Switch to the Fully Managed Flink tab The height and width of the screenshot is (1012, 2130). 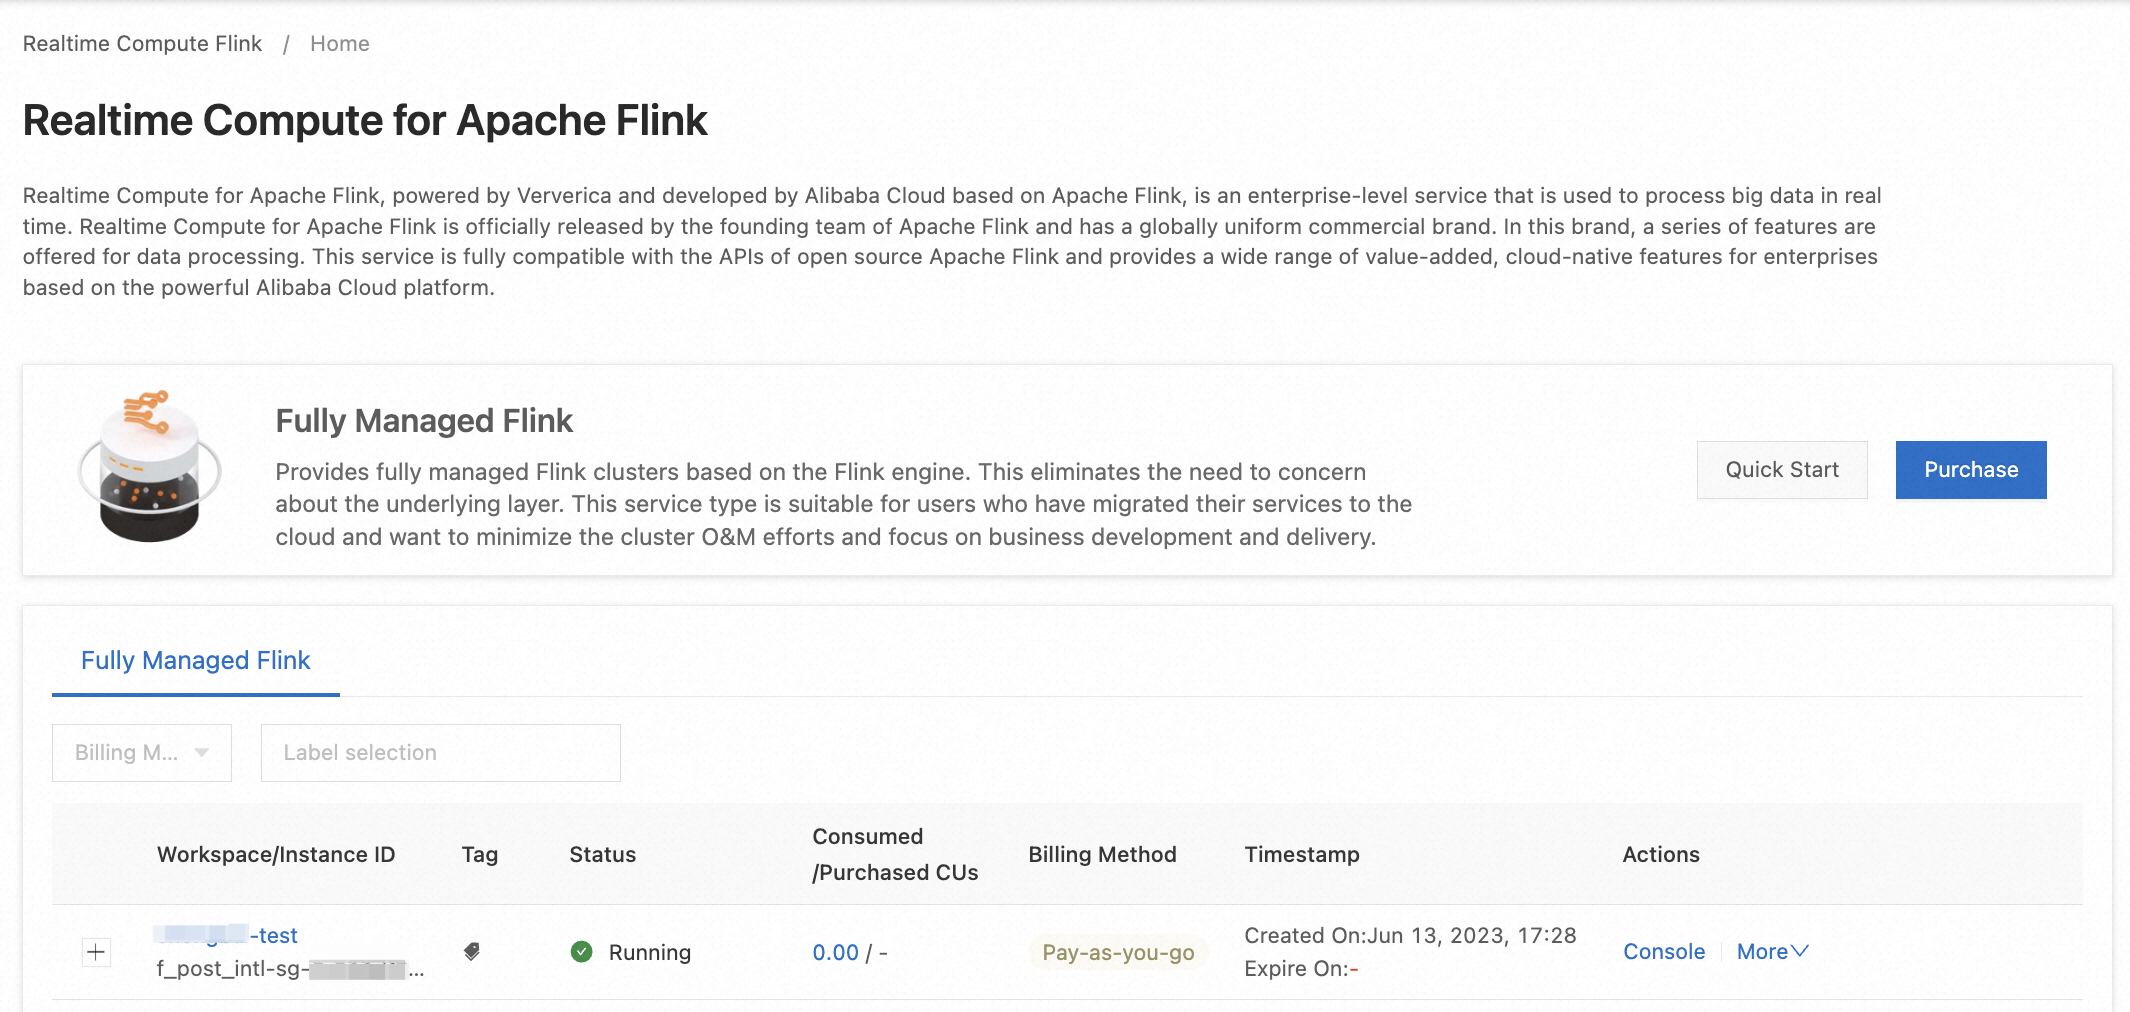pyautogui.click(x=196, y=661)
